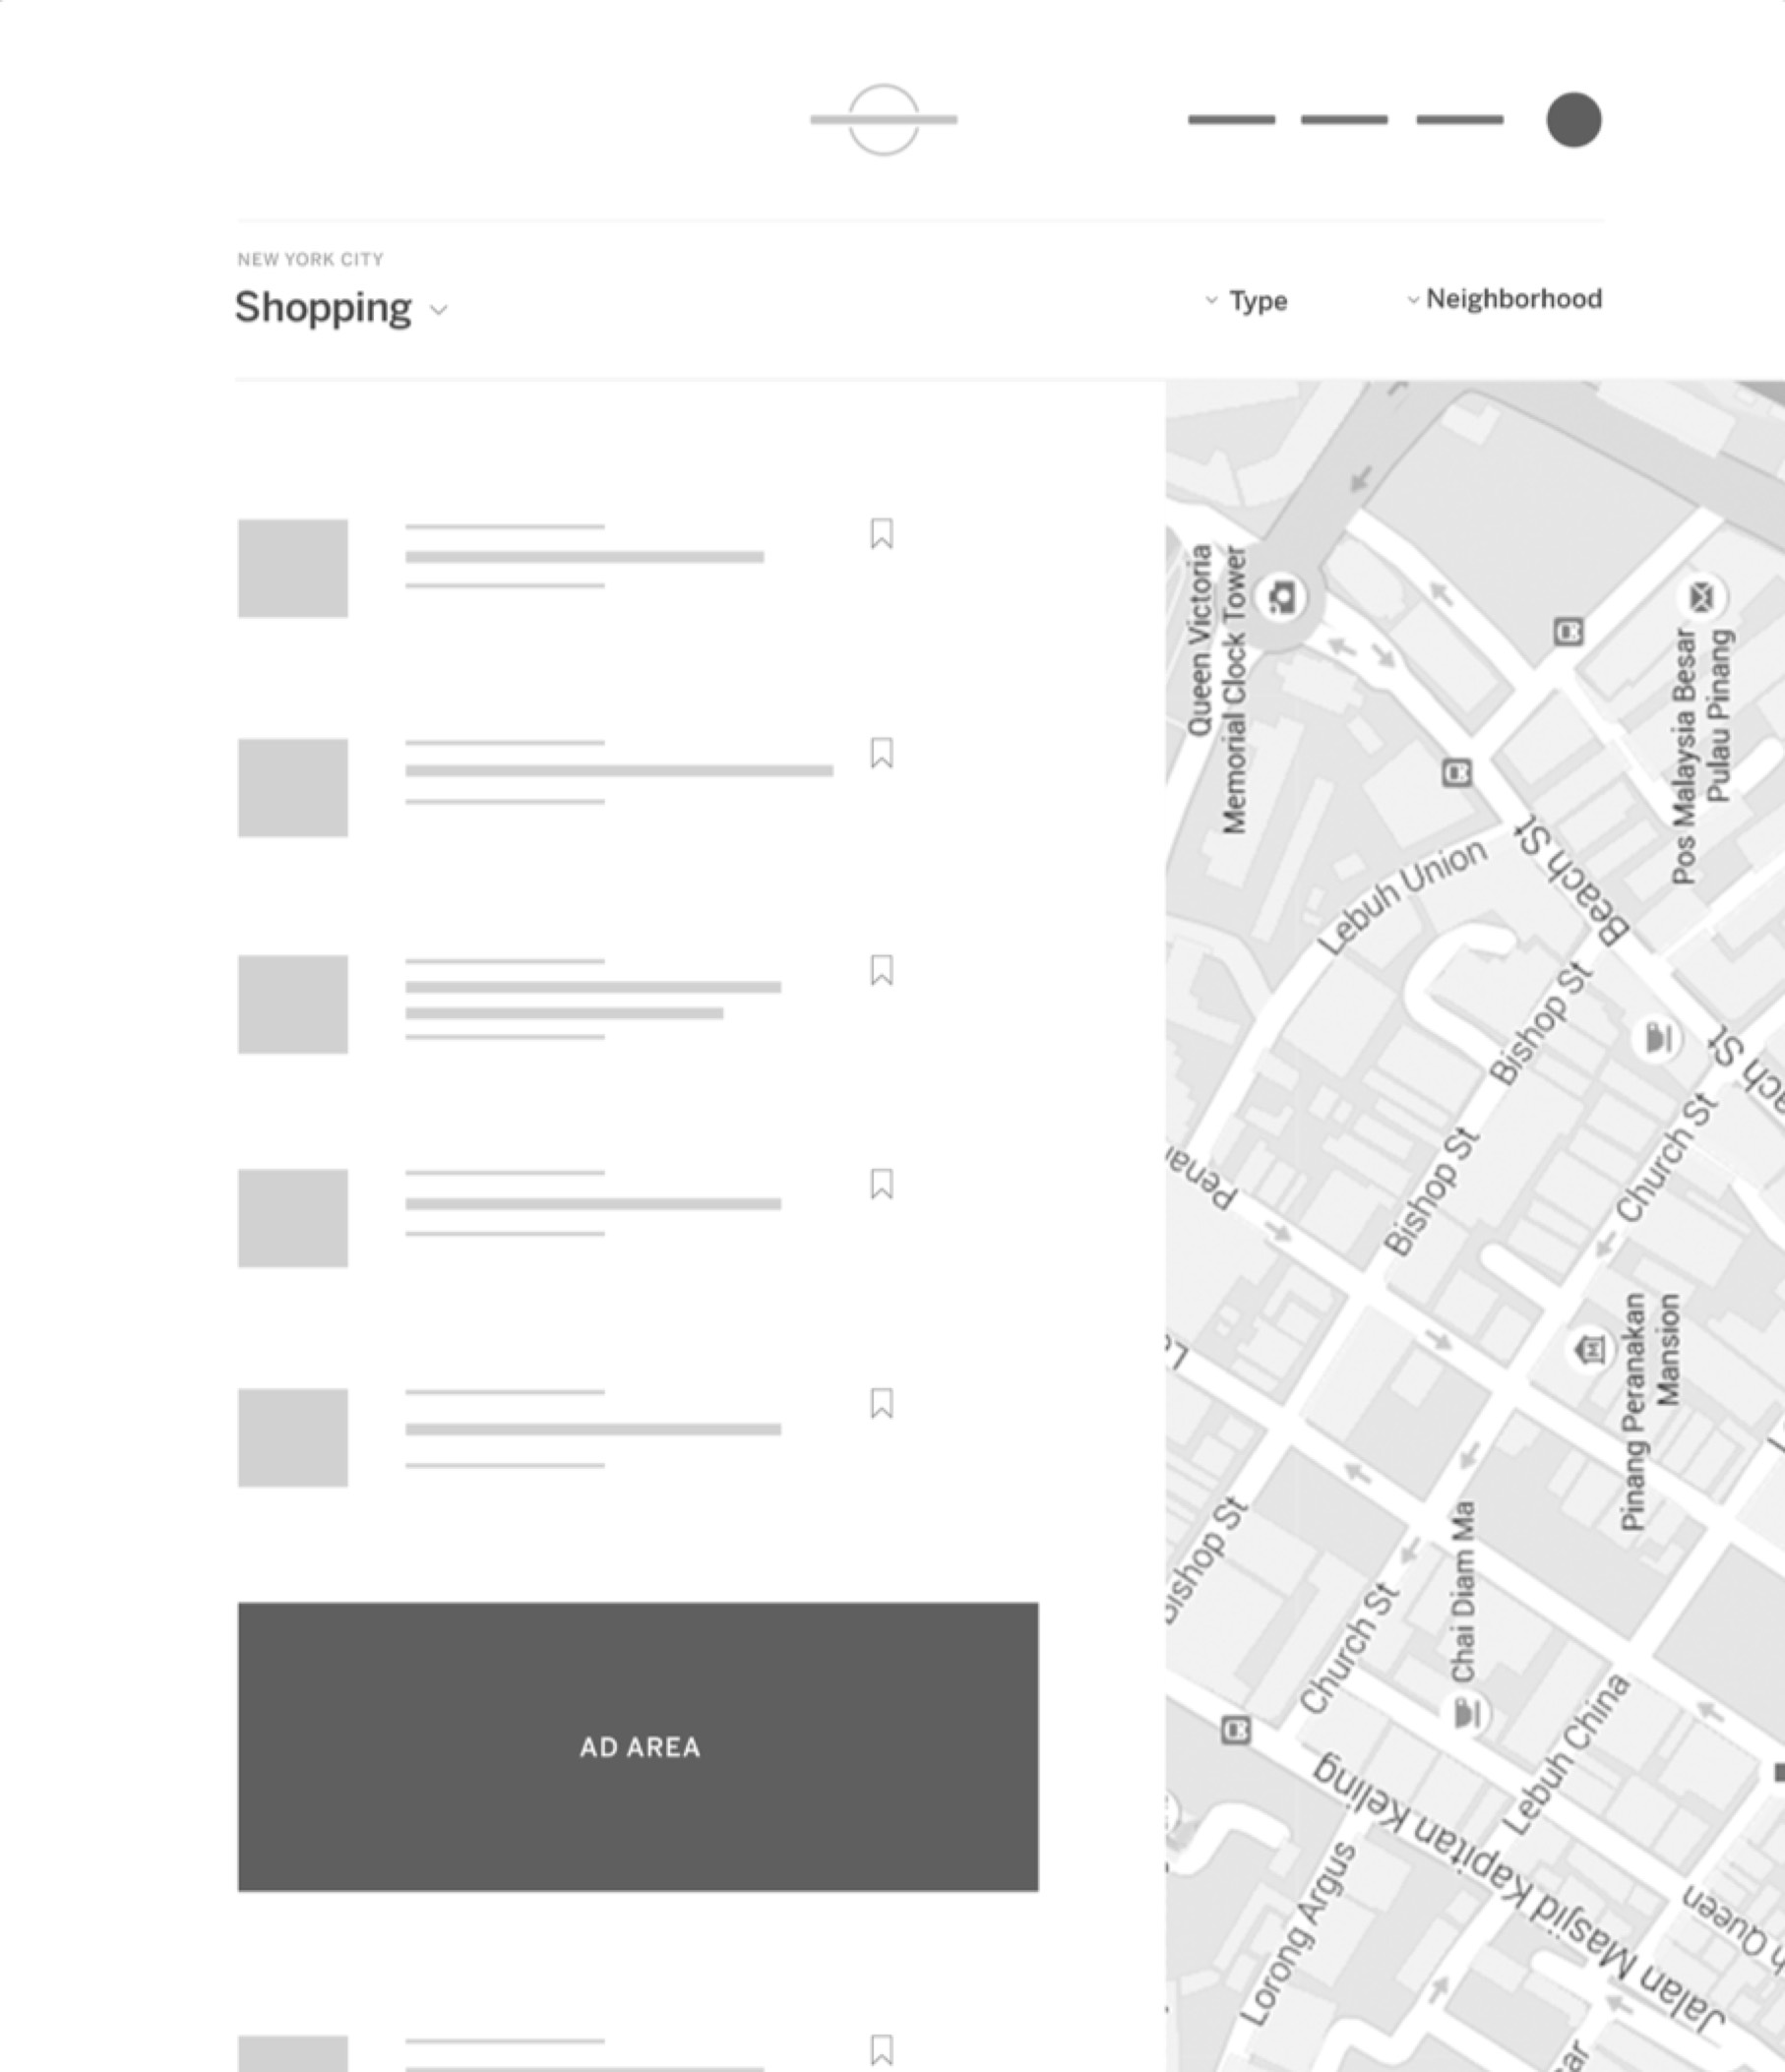This screenshot has height=2072, width=1785.
Task: Click museum marker at Pinang Peranakan Mansion
Action: tap(1590, 1350)
